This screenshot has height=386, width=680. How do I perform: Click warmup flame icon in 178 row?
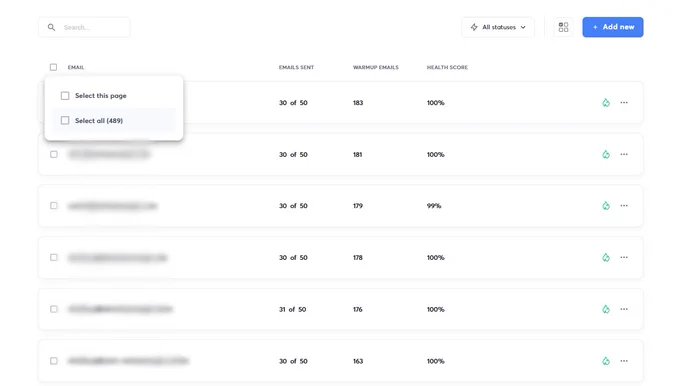(606, 258)
